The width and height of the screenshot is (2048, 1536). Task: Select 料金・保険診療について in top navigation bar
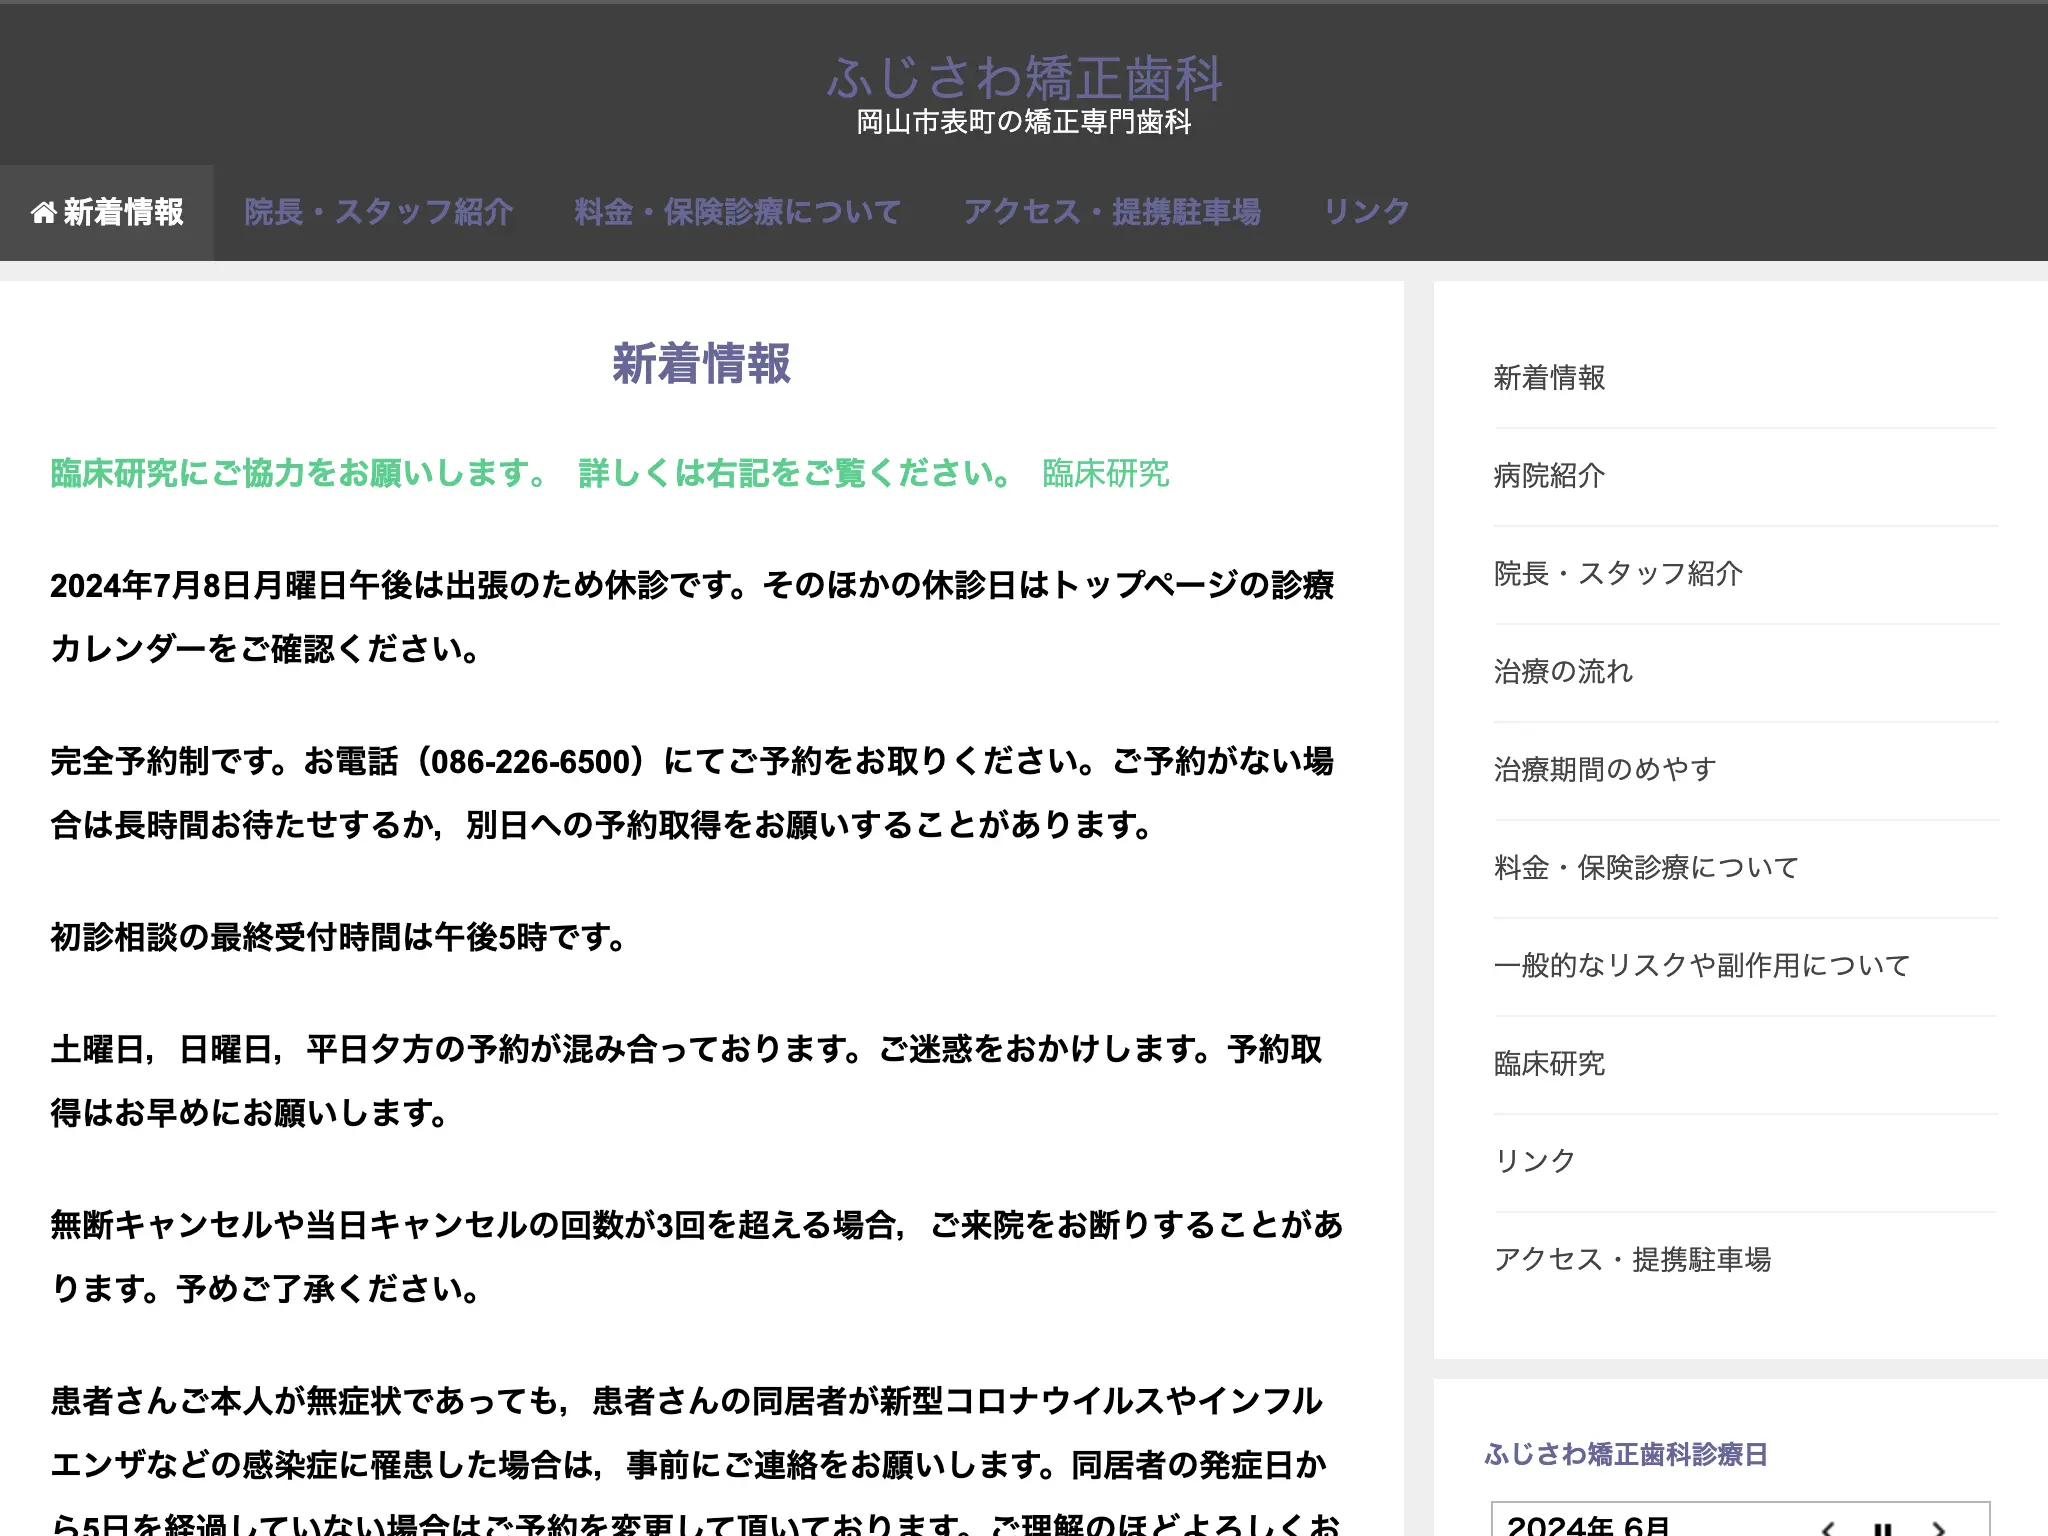coord(738,212)
